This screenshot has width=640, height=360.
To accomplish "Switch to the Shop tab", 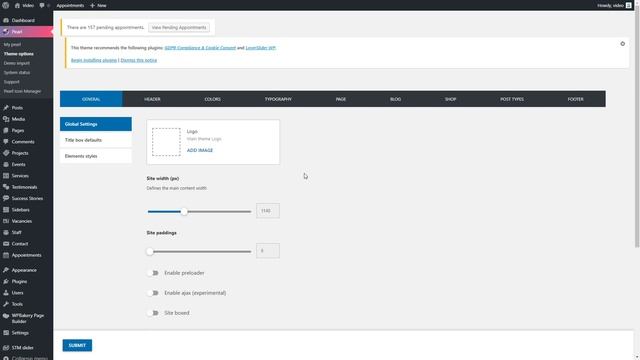I will click(x=451, y=99).
